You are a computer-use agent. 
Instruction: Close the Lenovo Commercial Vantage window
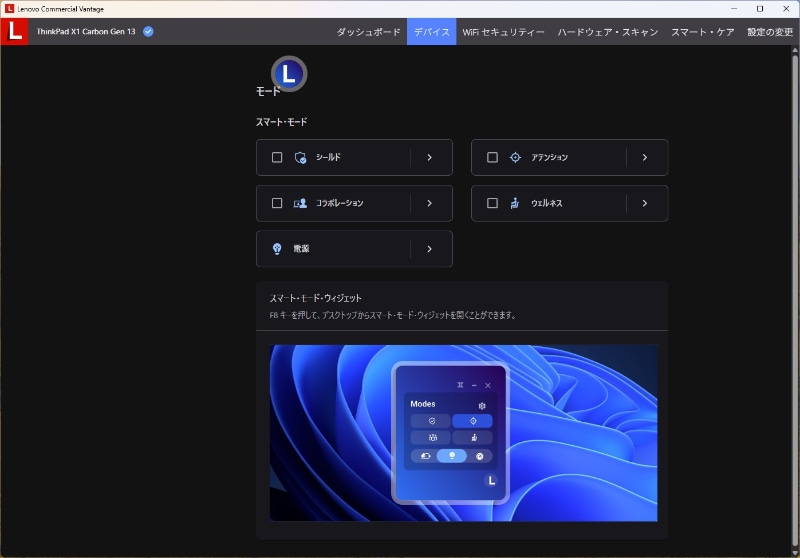(786, 9)
